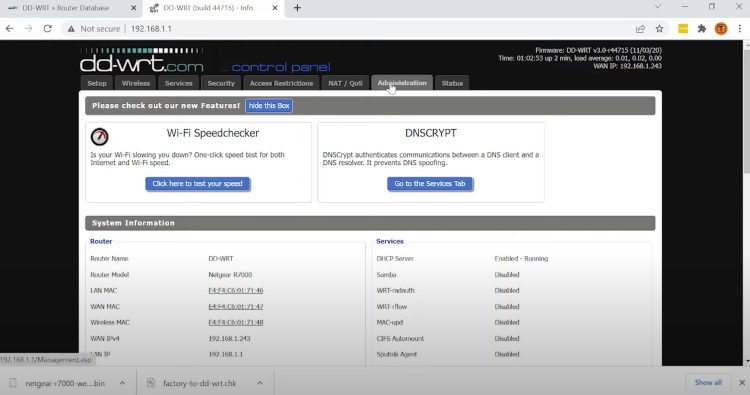Open the Access Restrictions tab
Image resolution: width=750 pixels, height=395 pixels.
click(281, 83)
